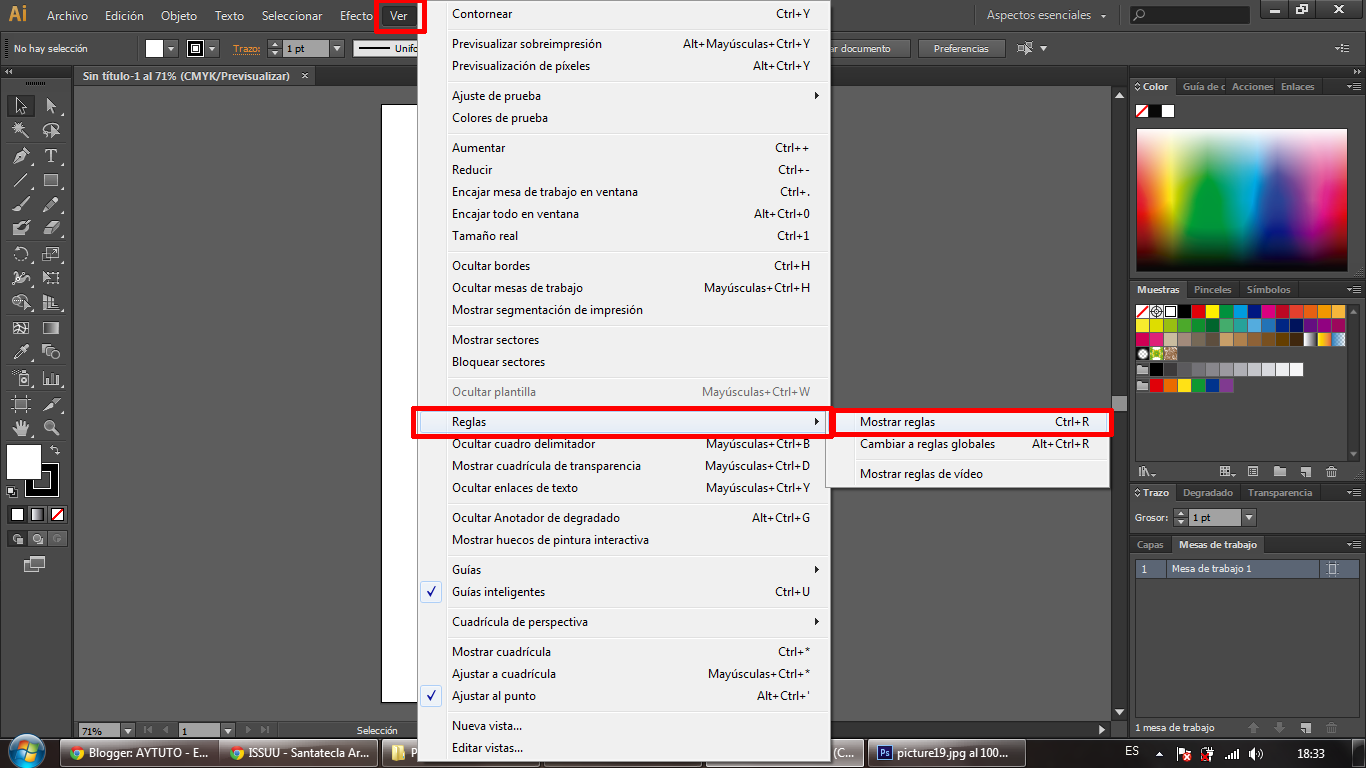Image resolution: width=1366 pixels, height=768 pixels.
Task: Select the Scale tool
Action: (x=51, y=254)
